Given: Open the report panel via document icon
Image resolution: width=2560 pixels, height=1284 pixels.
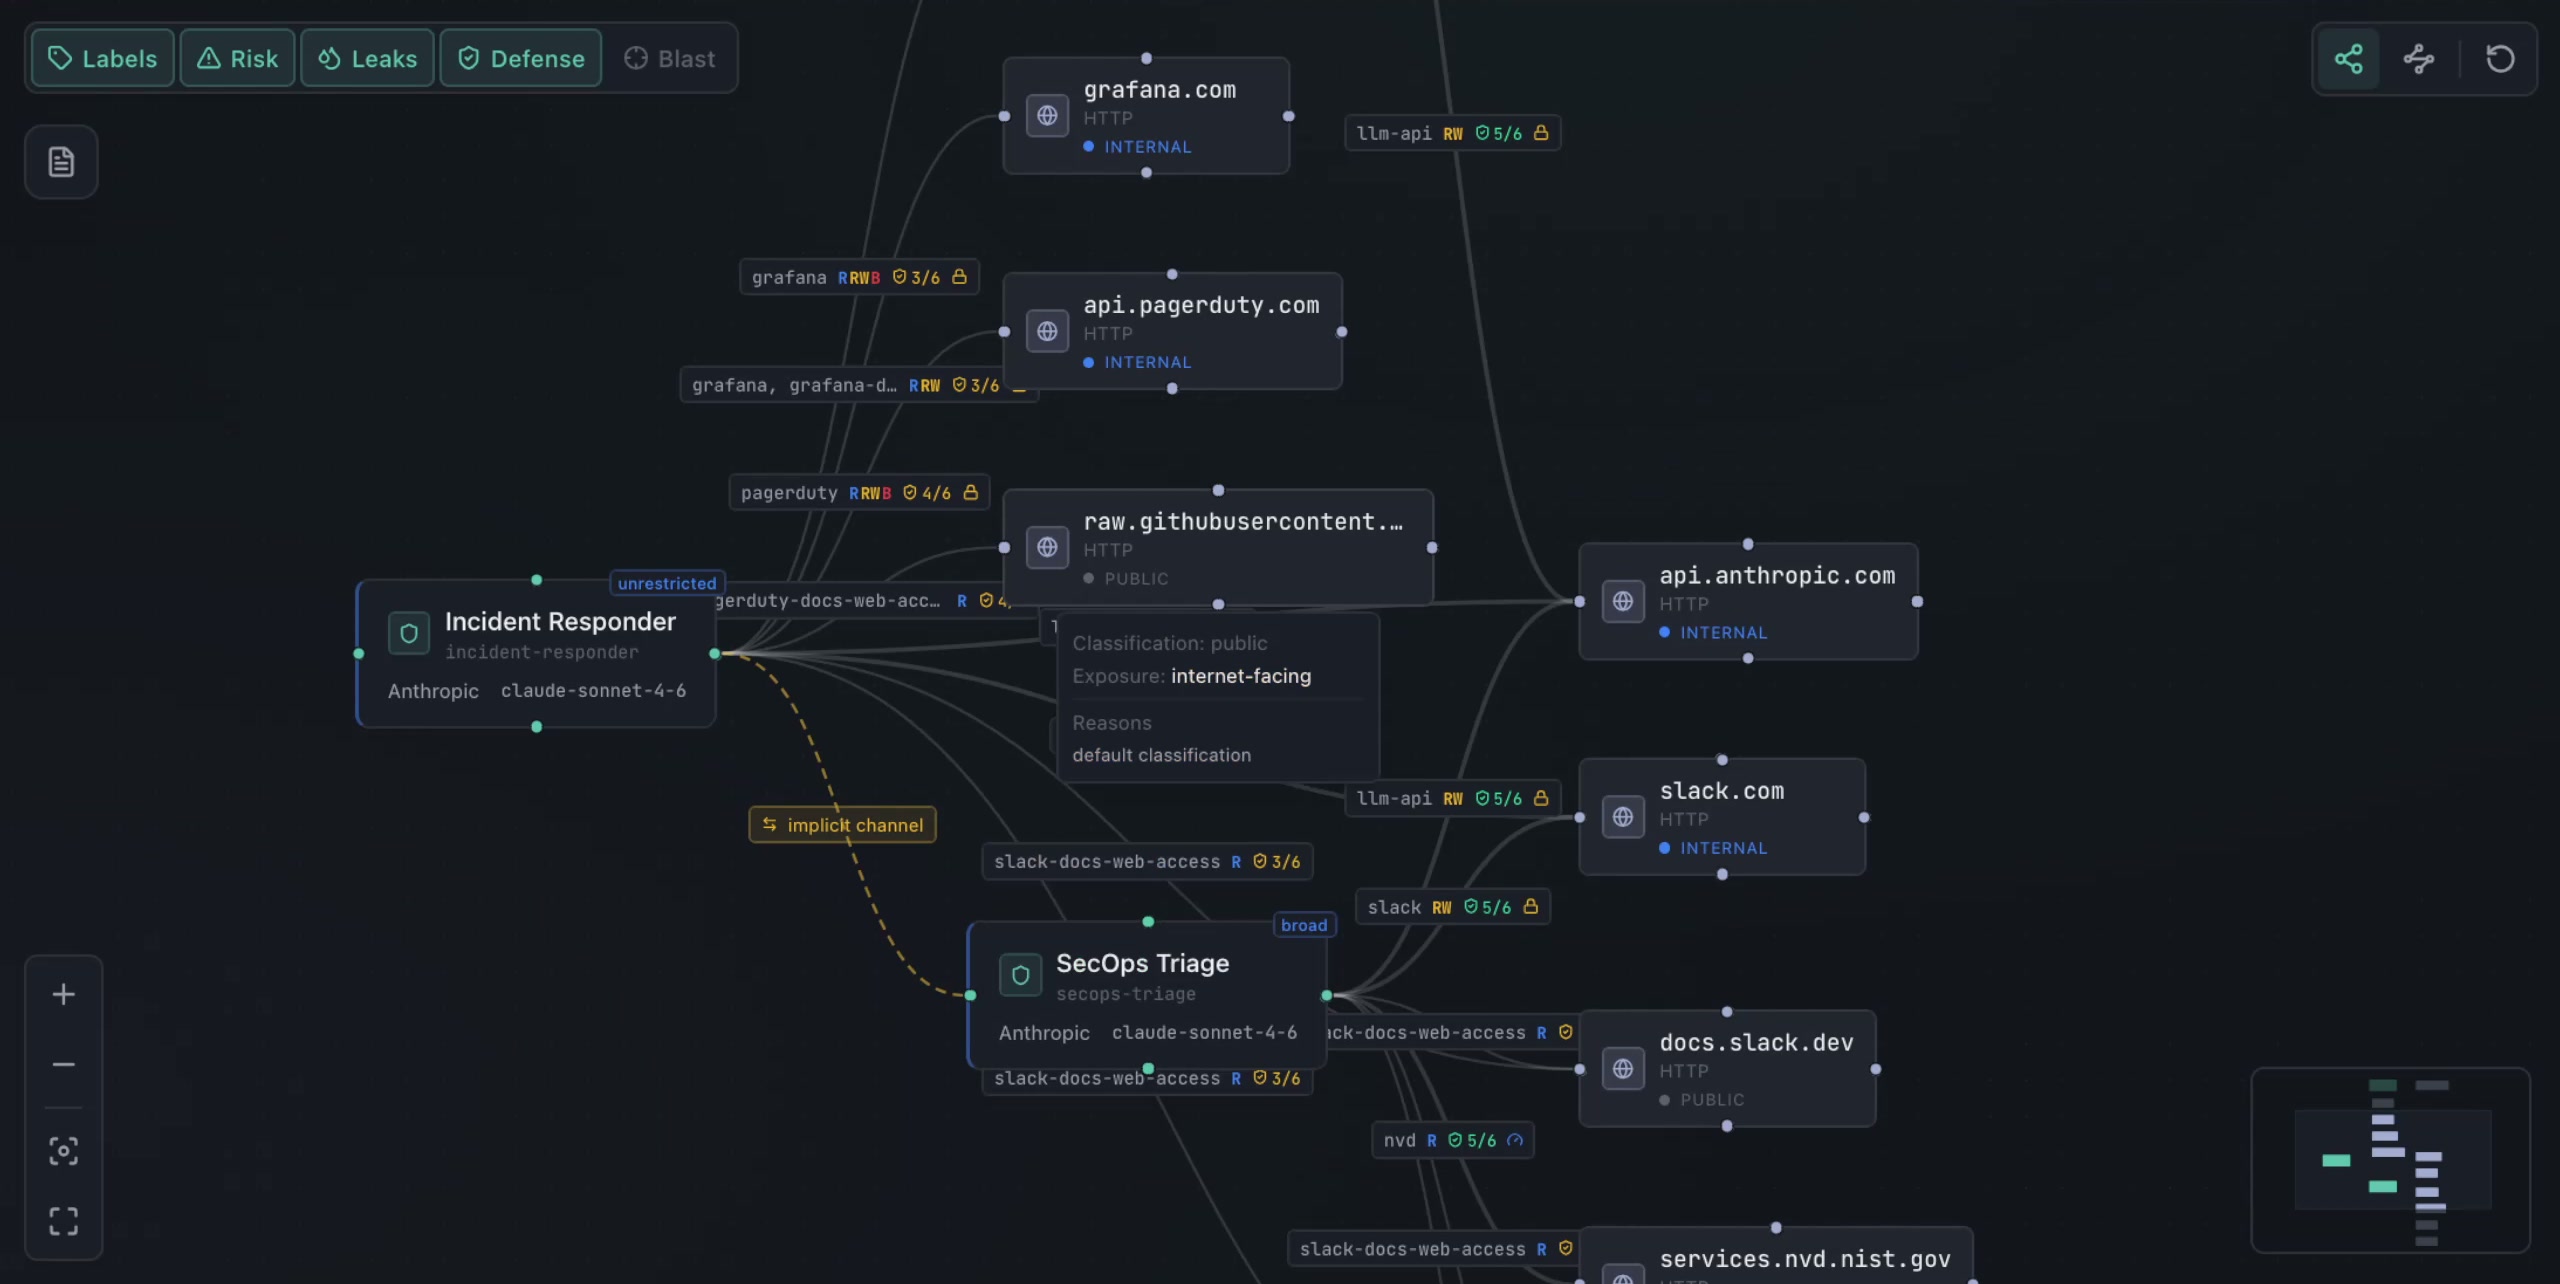Looking at the screenshot, I should click(x=61, y=161).
